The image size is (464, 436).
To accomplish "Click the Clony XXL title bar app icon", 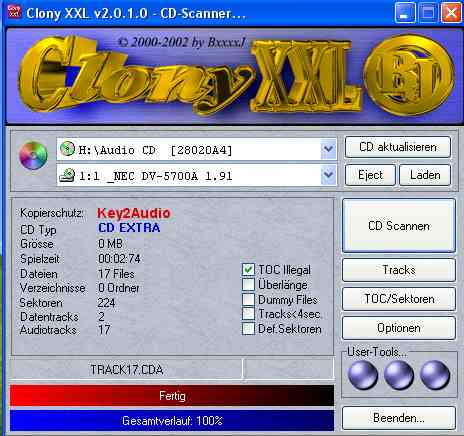I will pos(14,12).
